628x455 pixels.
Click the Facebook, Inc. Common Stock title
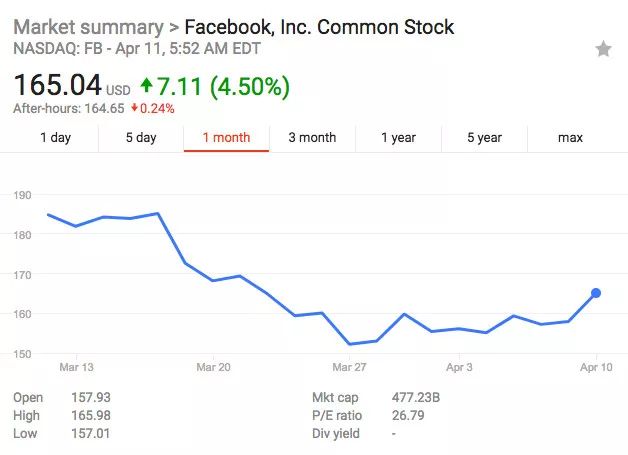point(319,27)
